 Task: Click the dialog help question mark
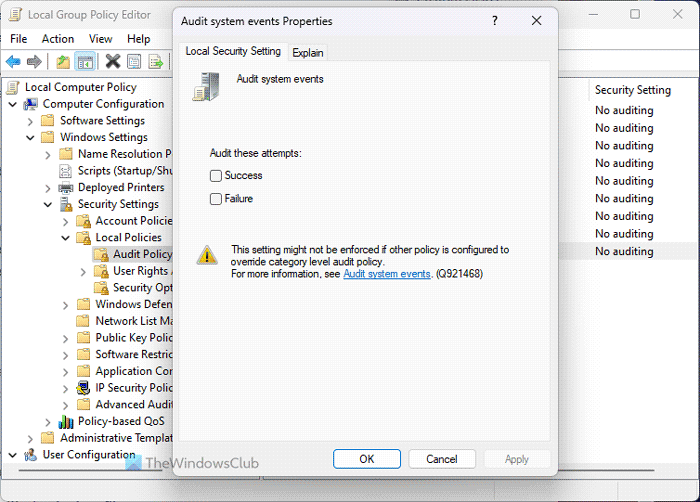pos(495,21)
